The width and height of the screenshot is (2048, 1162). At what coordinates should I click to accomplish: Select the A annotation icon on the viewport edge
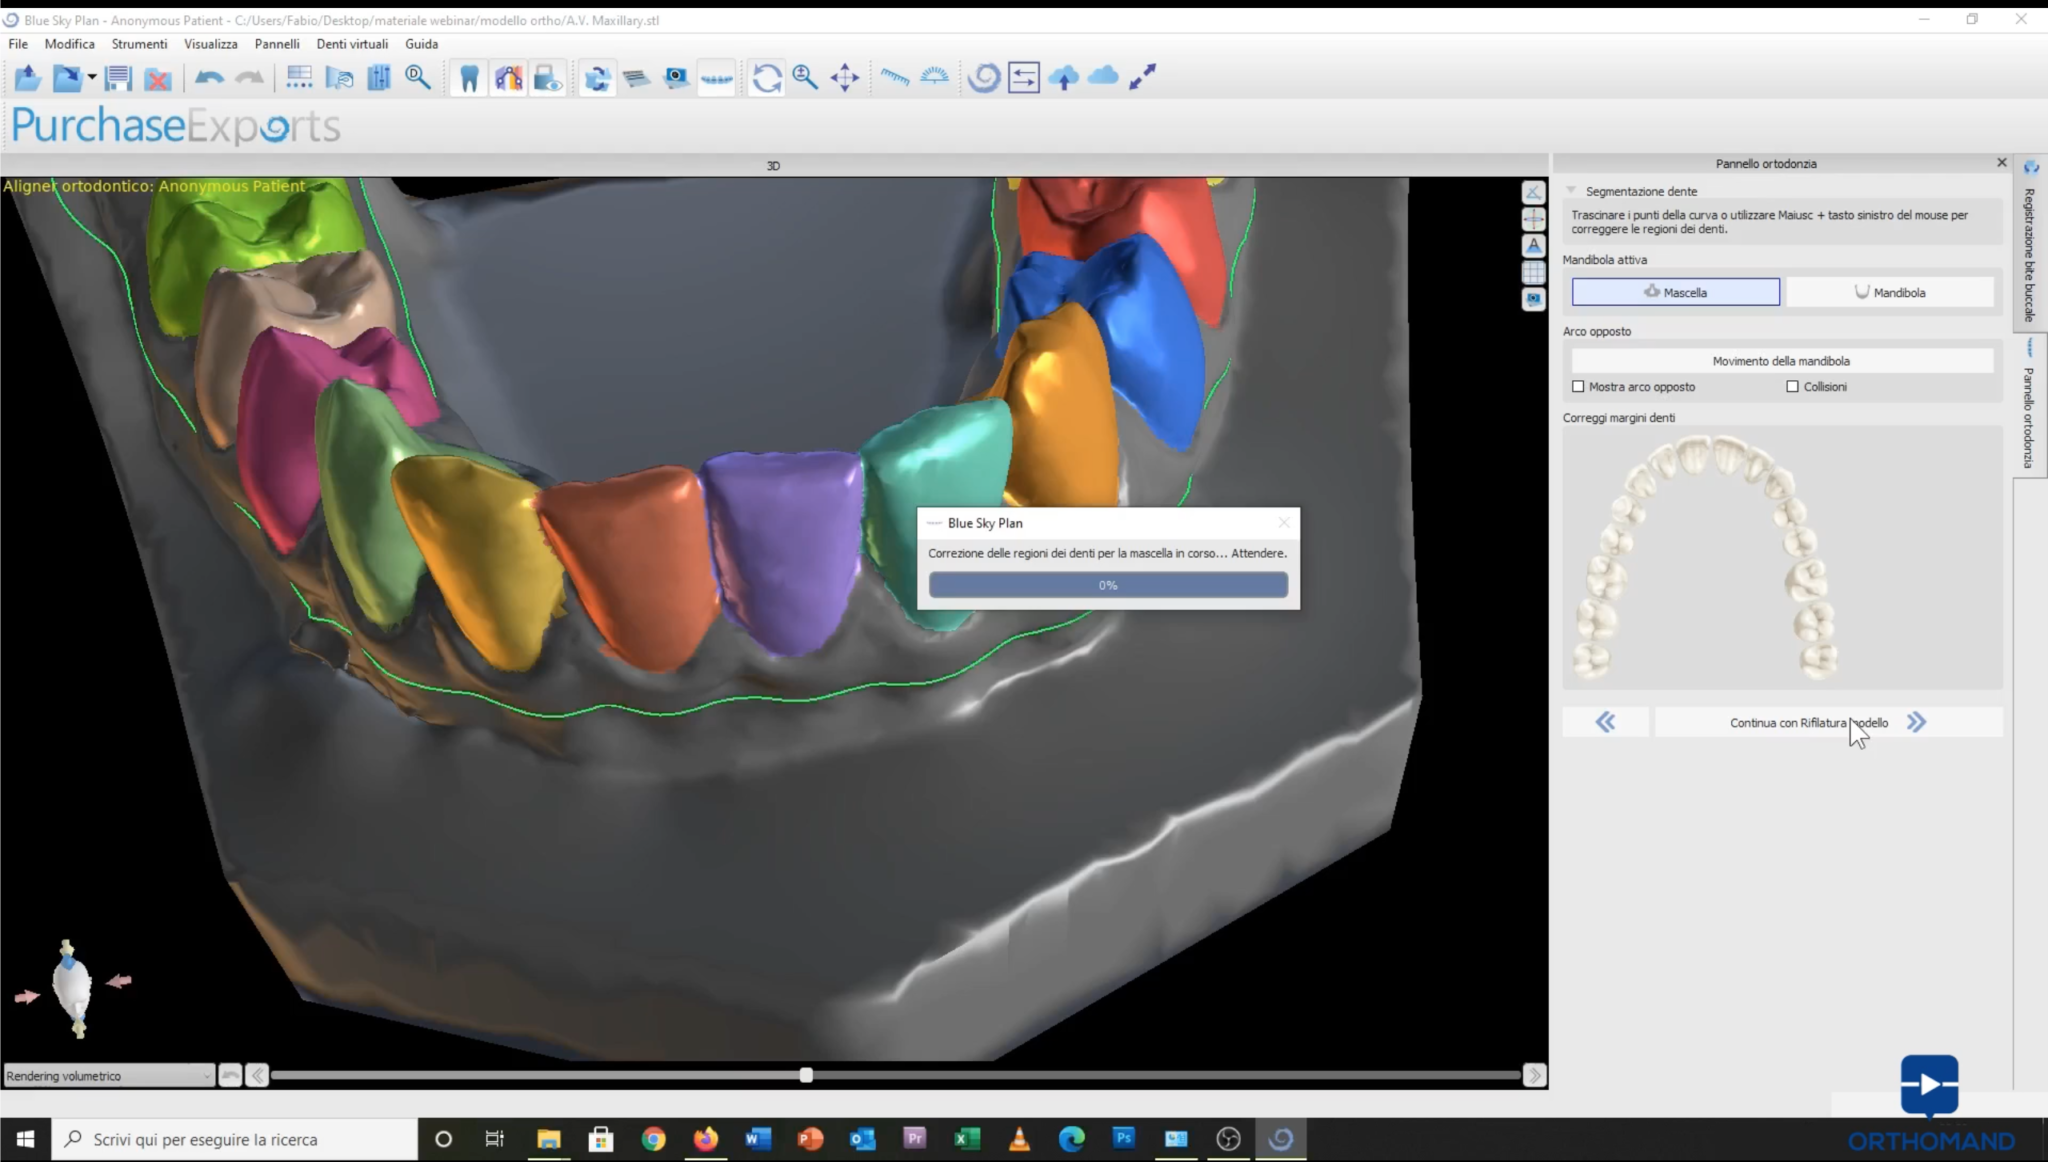[1535, 245]
